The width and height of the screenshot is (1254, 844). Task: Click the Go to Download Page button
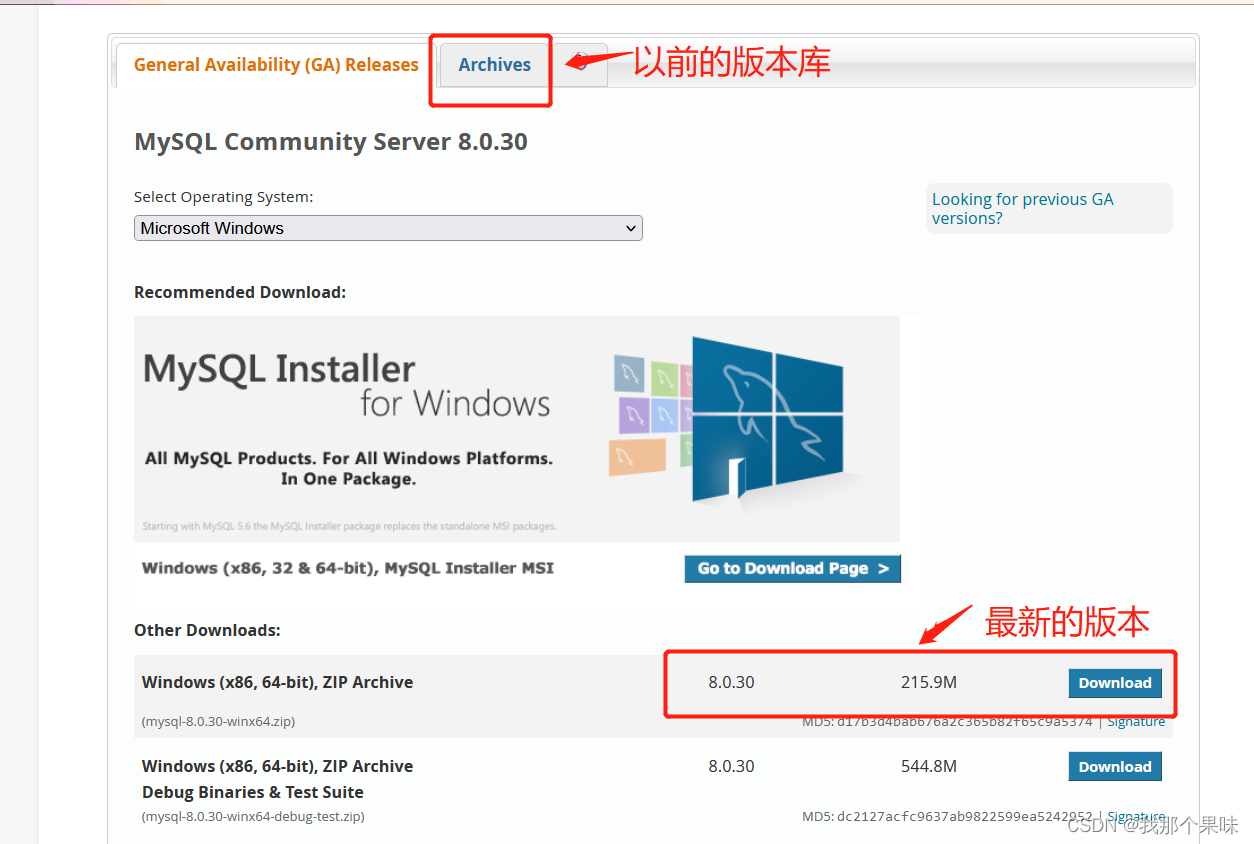pos(793,568)
